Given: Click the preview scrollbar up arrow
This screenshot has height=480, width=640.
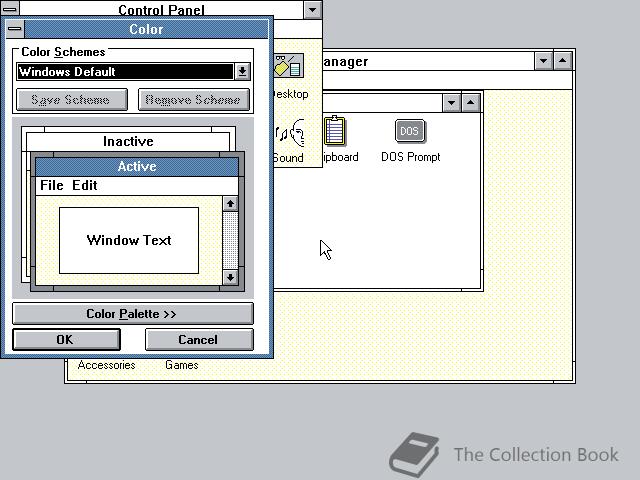Looking at the screenshot, I should click(230, 204).
